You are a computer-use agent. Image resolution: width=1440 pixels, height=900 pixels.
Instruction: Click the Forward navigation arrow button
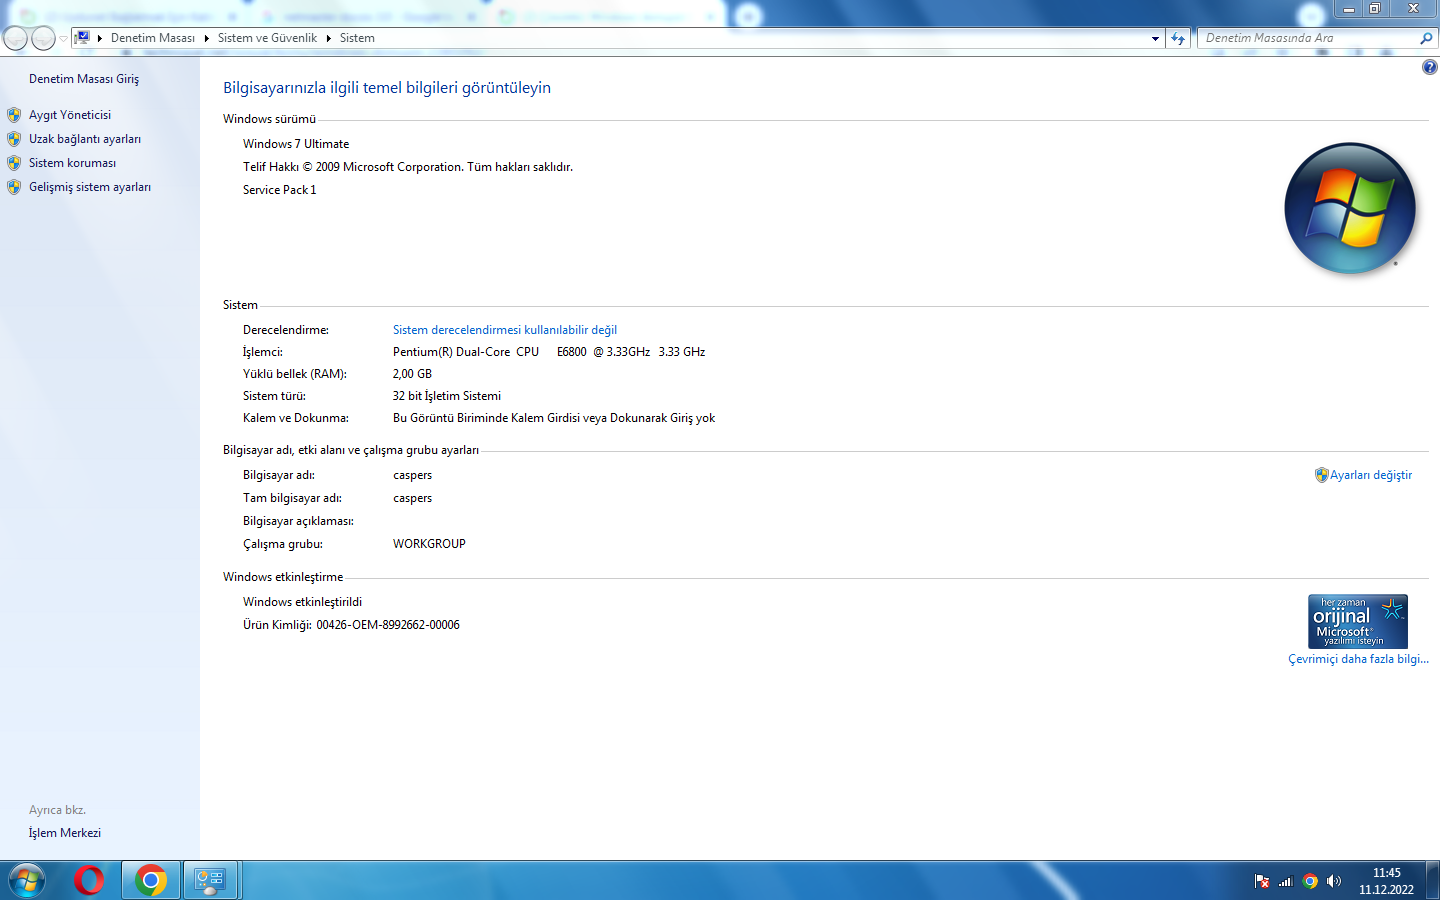click(43, 38)
